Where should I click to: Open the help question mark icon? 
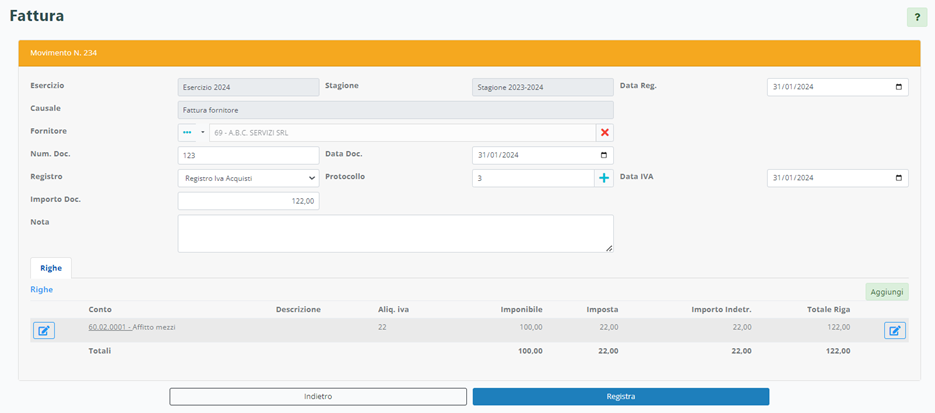pos(916,17)
